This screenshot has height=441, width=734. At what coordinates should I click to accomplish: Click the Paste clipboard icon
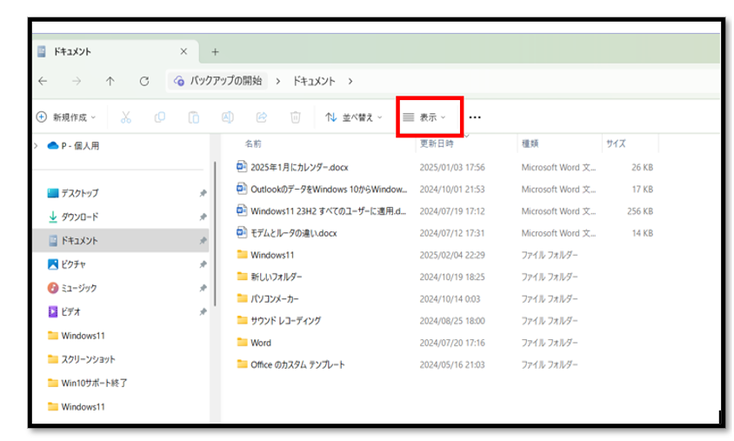pyautogui.click(x=193, y=117)
